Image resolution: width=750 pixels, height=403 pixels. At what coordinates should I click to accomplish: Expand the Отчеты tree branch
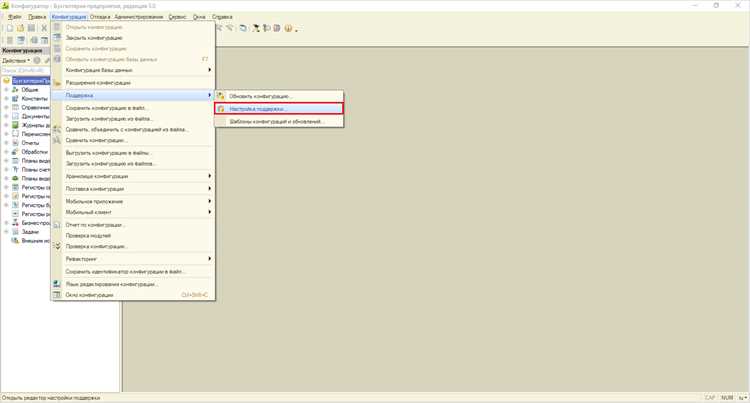pyautogui.click(x=6, y=143)
